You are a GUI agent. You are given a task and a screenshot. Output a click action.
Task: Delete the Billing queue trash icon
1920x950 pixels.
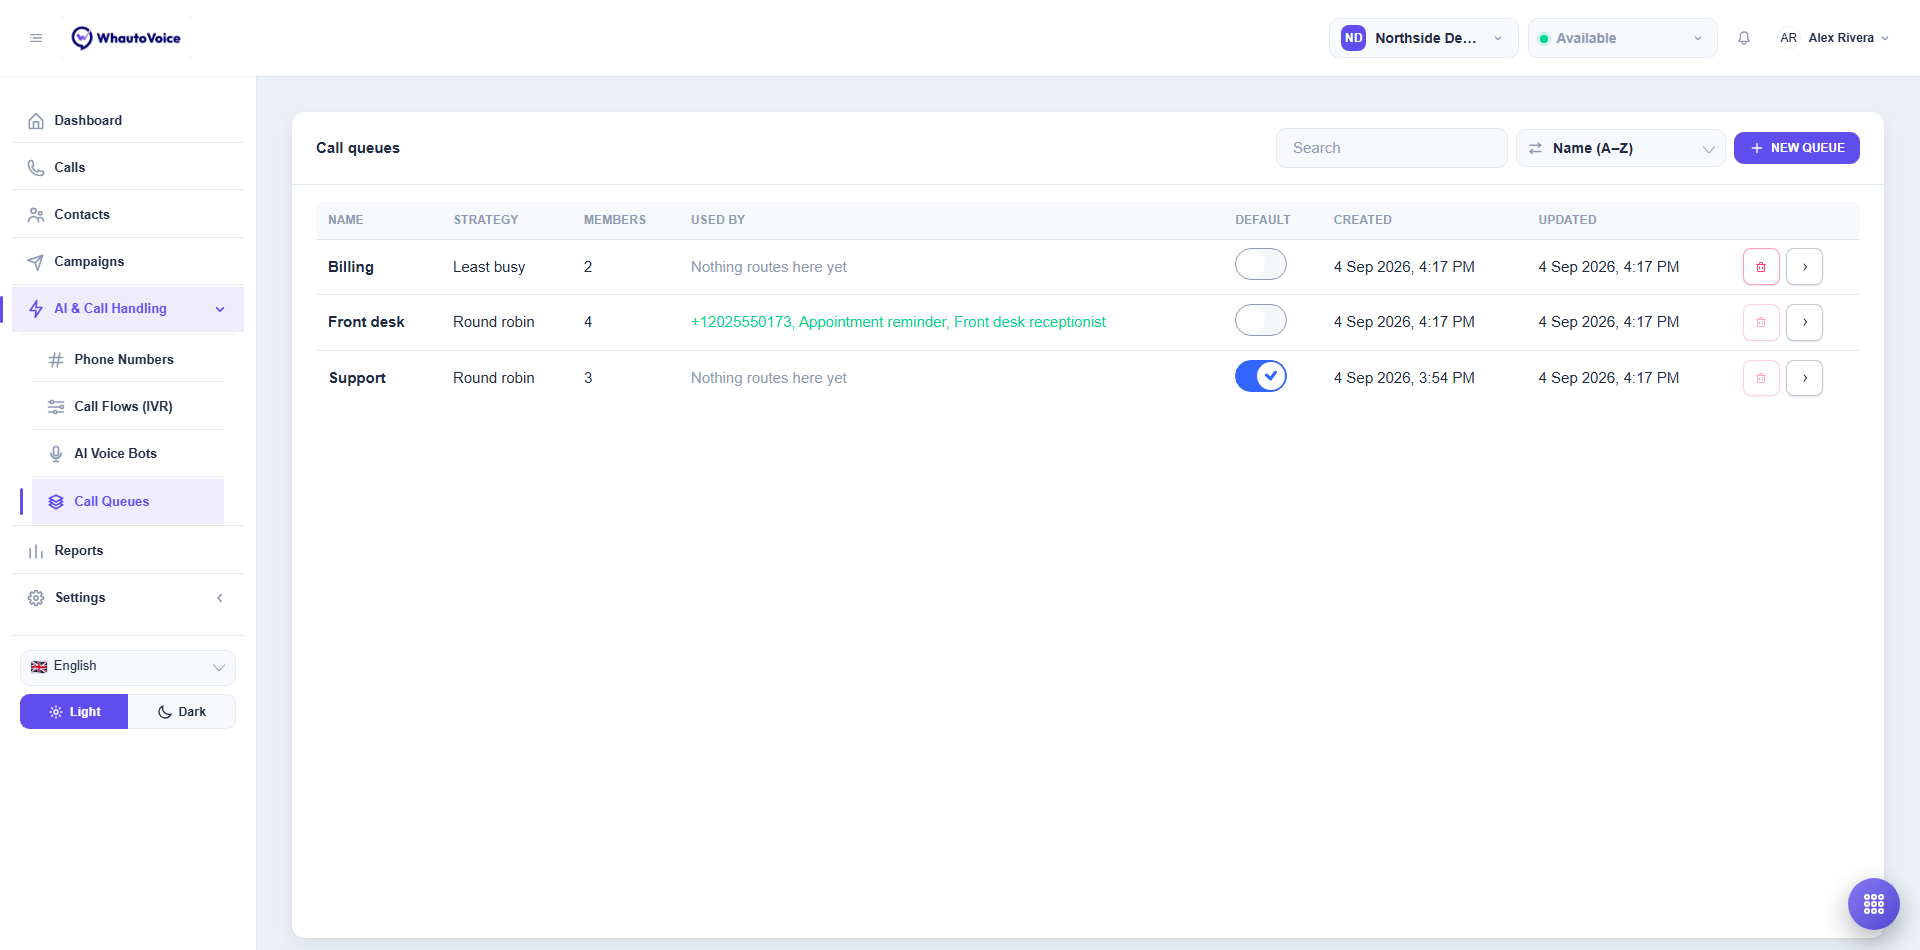click(1761, 267)
